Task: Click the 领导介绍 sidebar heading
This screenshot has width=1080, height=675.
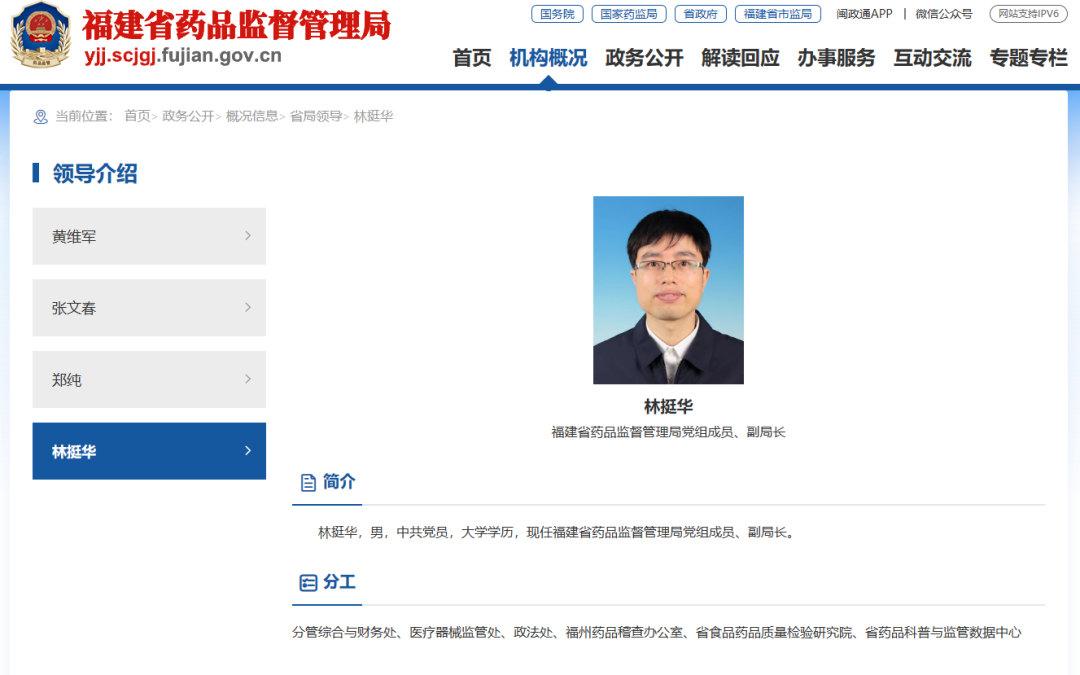Action: (x=95, y=174)
